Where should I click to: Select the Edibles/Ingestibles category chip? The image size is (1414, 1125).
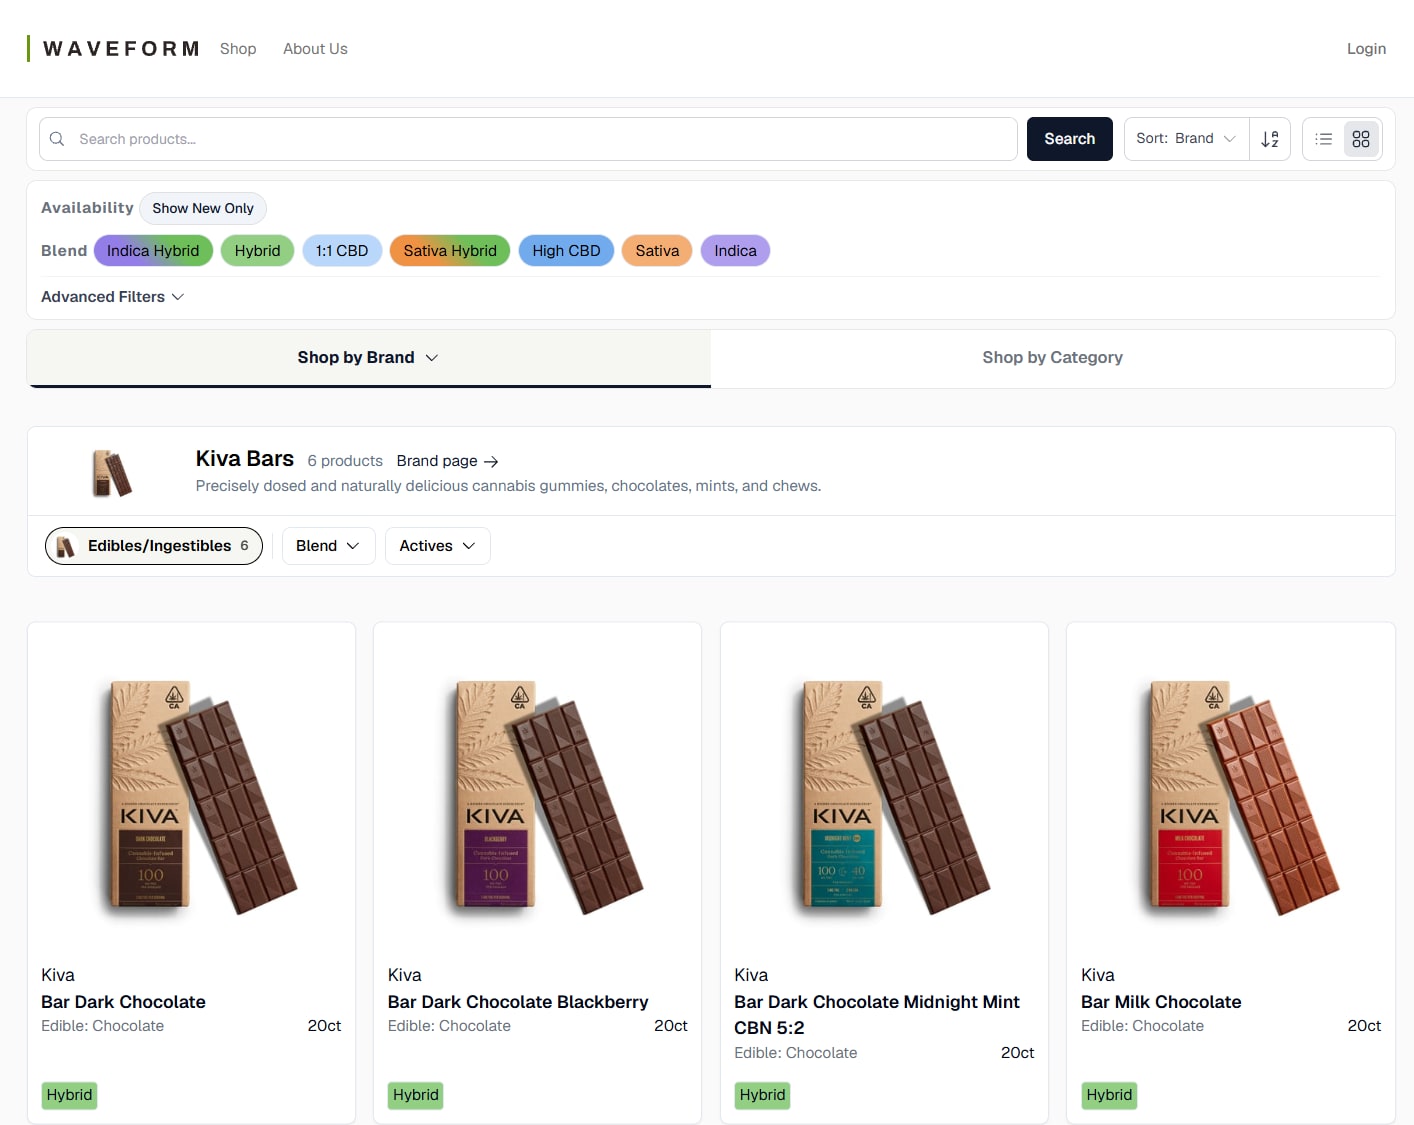[x=154, y=546]
